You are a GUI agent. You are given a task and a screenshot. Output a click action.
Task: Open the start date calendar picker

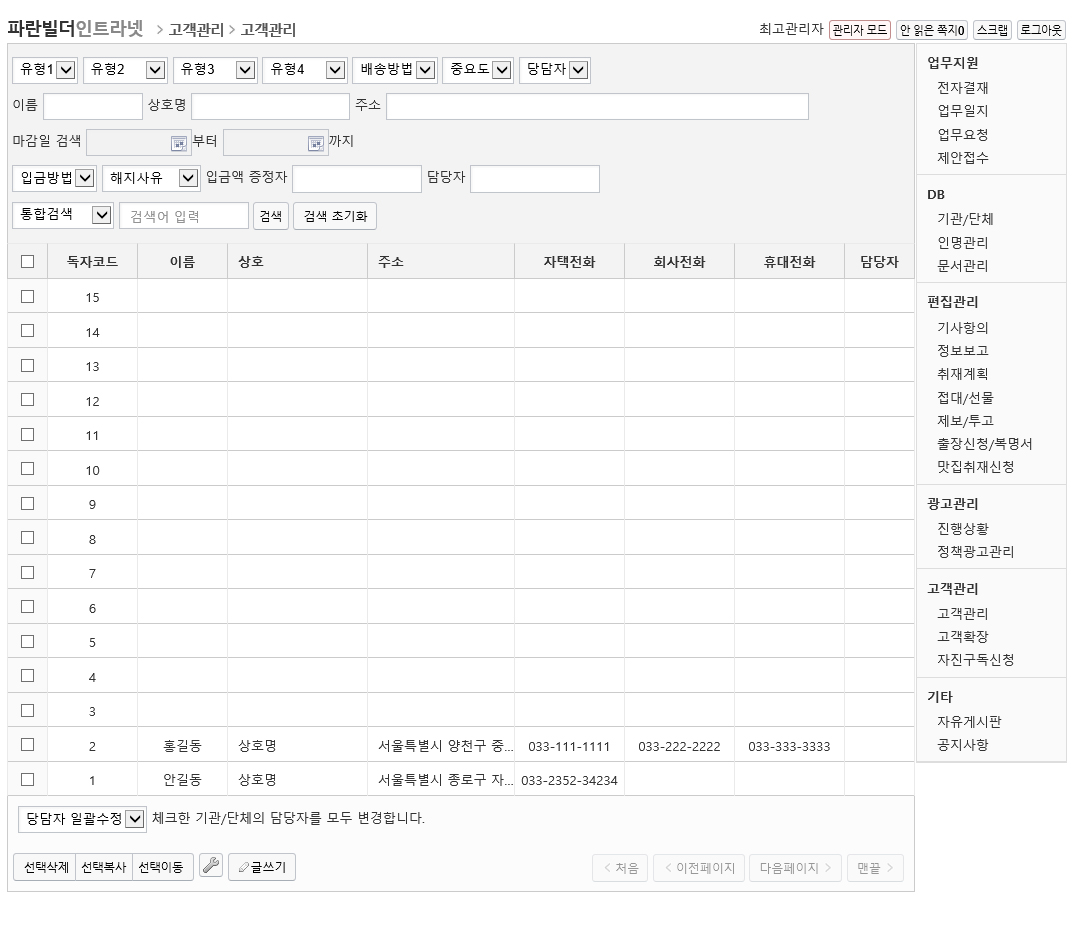click(x=178, y=143)
